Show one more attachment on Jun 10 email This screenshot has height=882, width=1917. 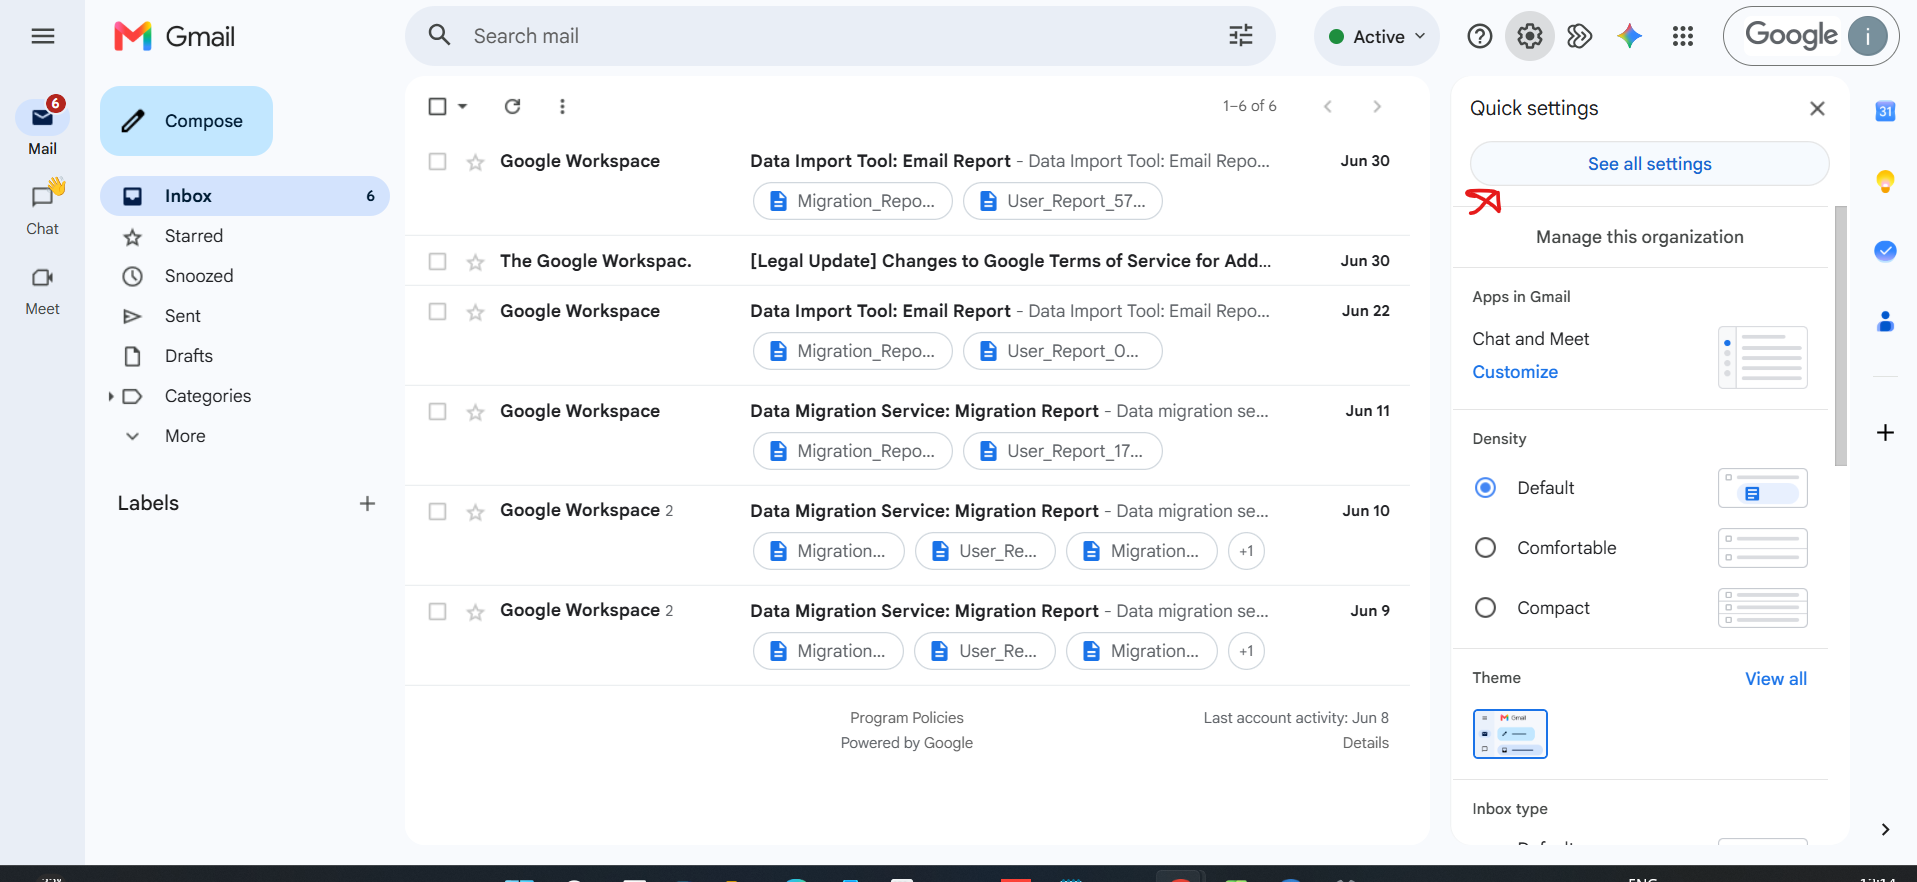[x=1246, y=551]
